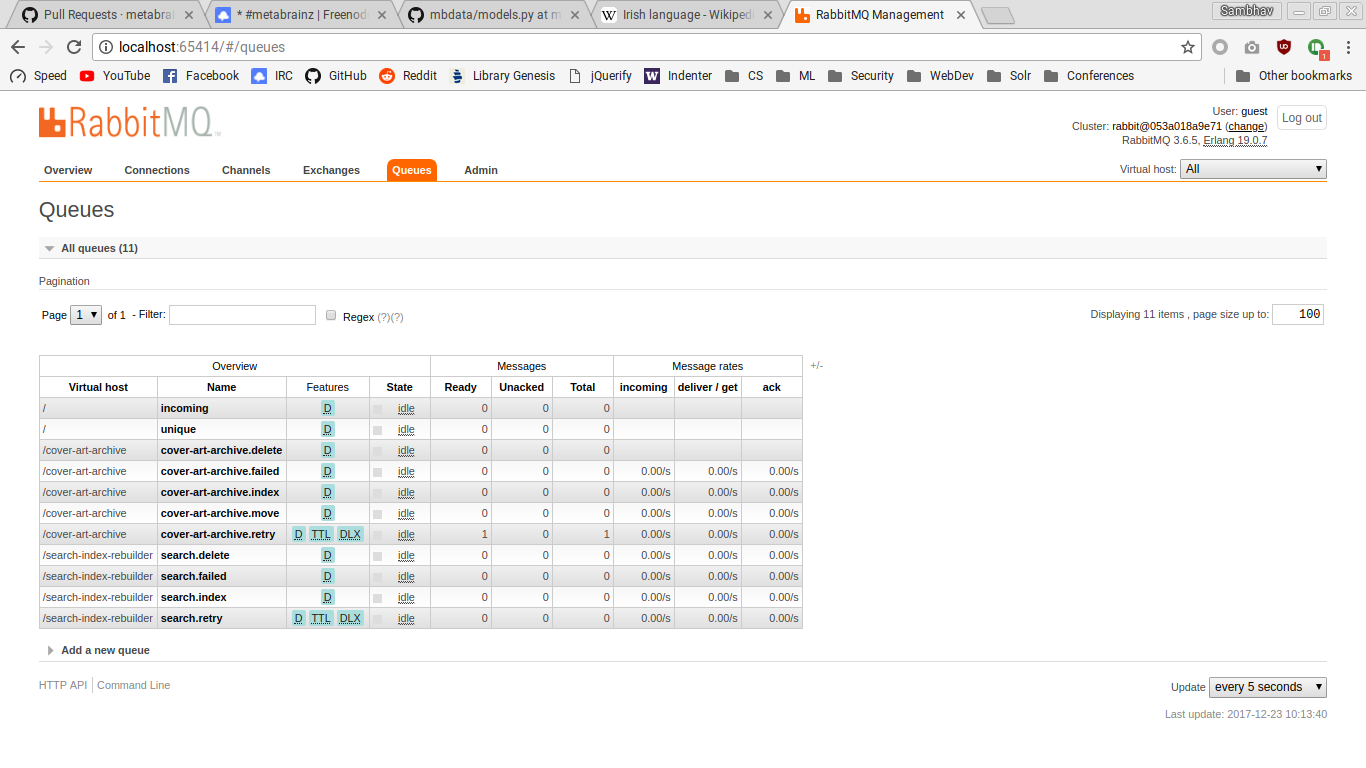This screenshot has width=1366, height=768.
Task: Click the DLX tag on cover-art-archive.retry
Action: (350, 534)
